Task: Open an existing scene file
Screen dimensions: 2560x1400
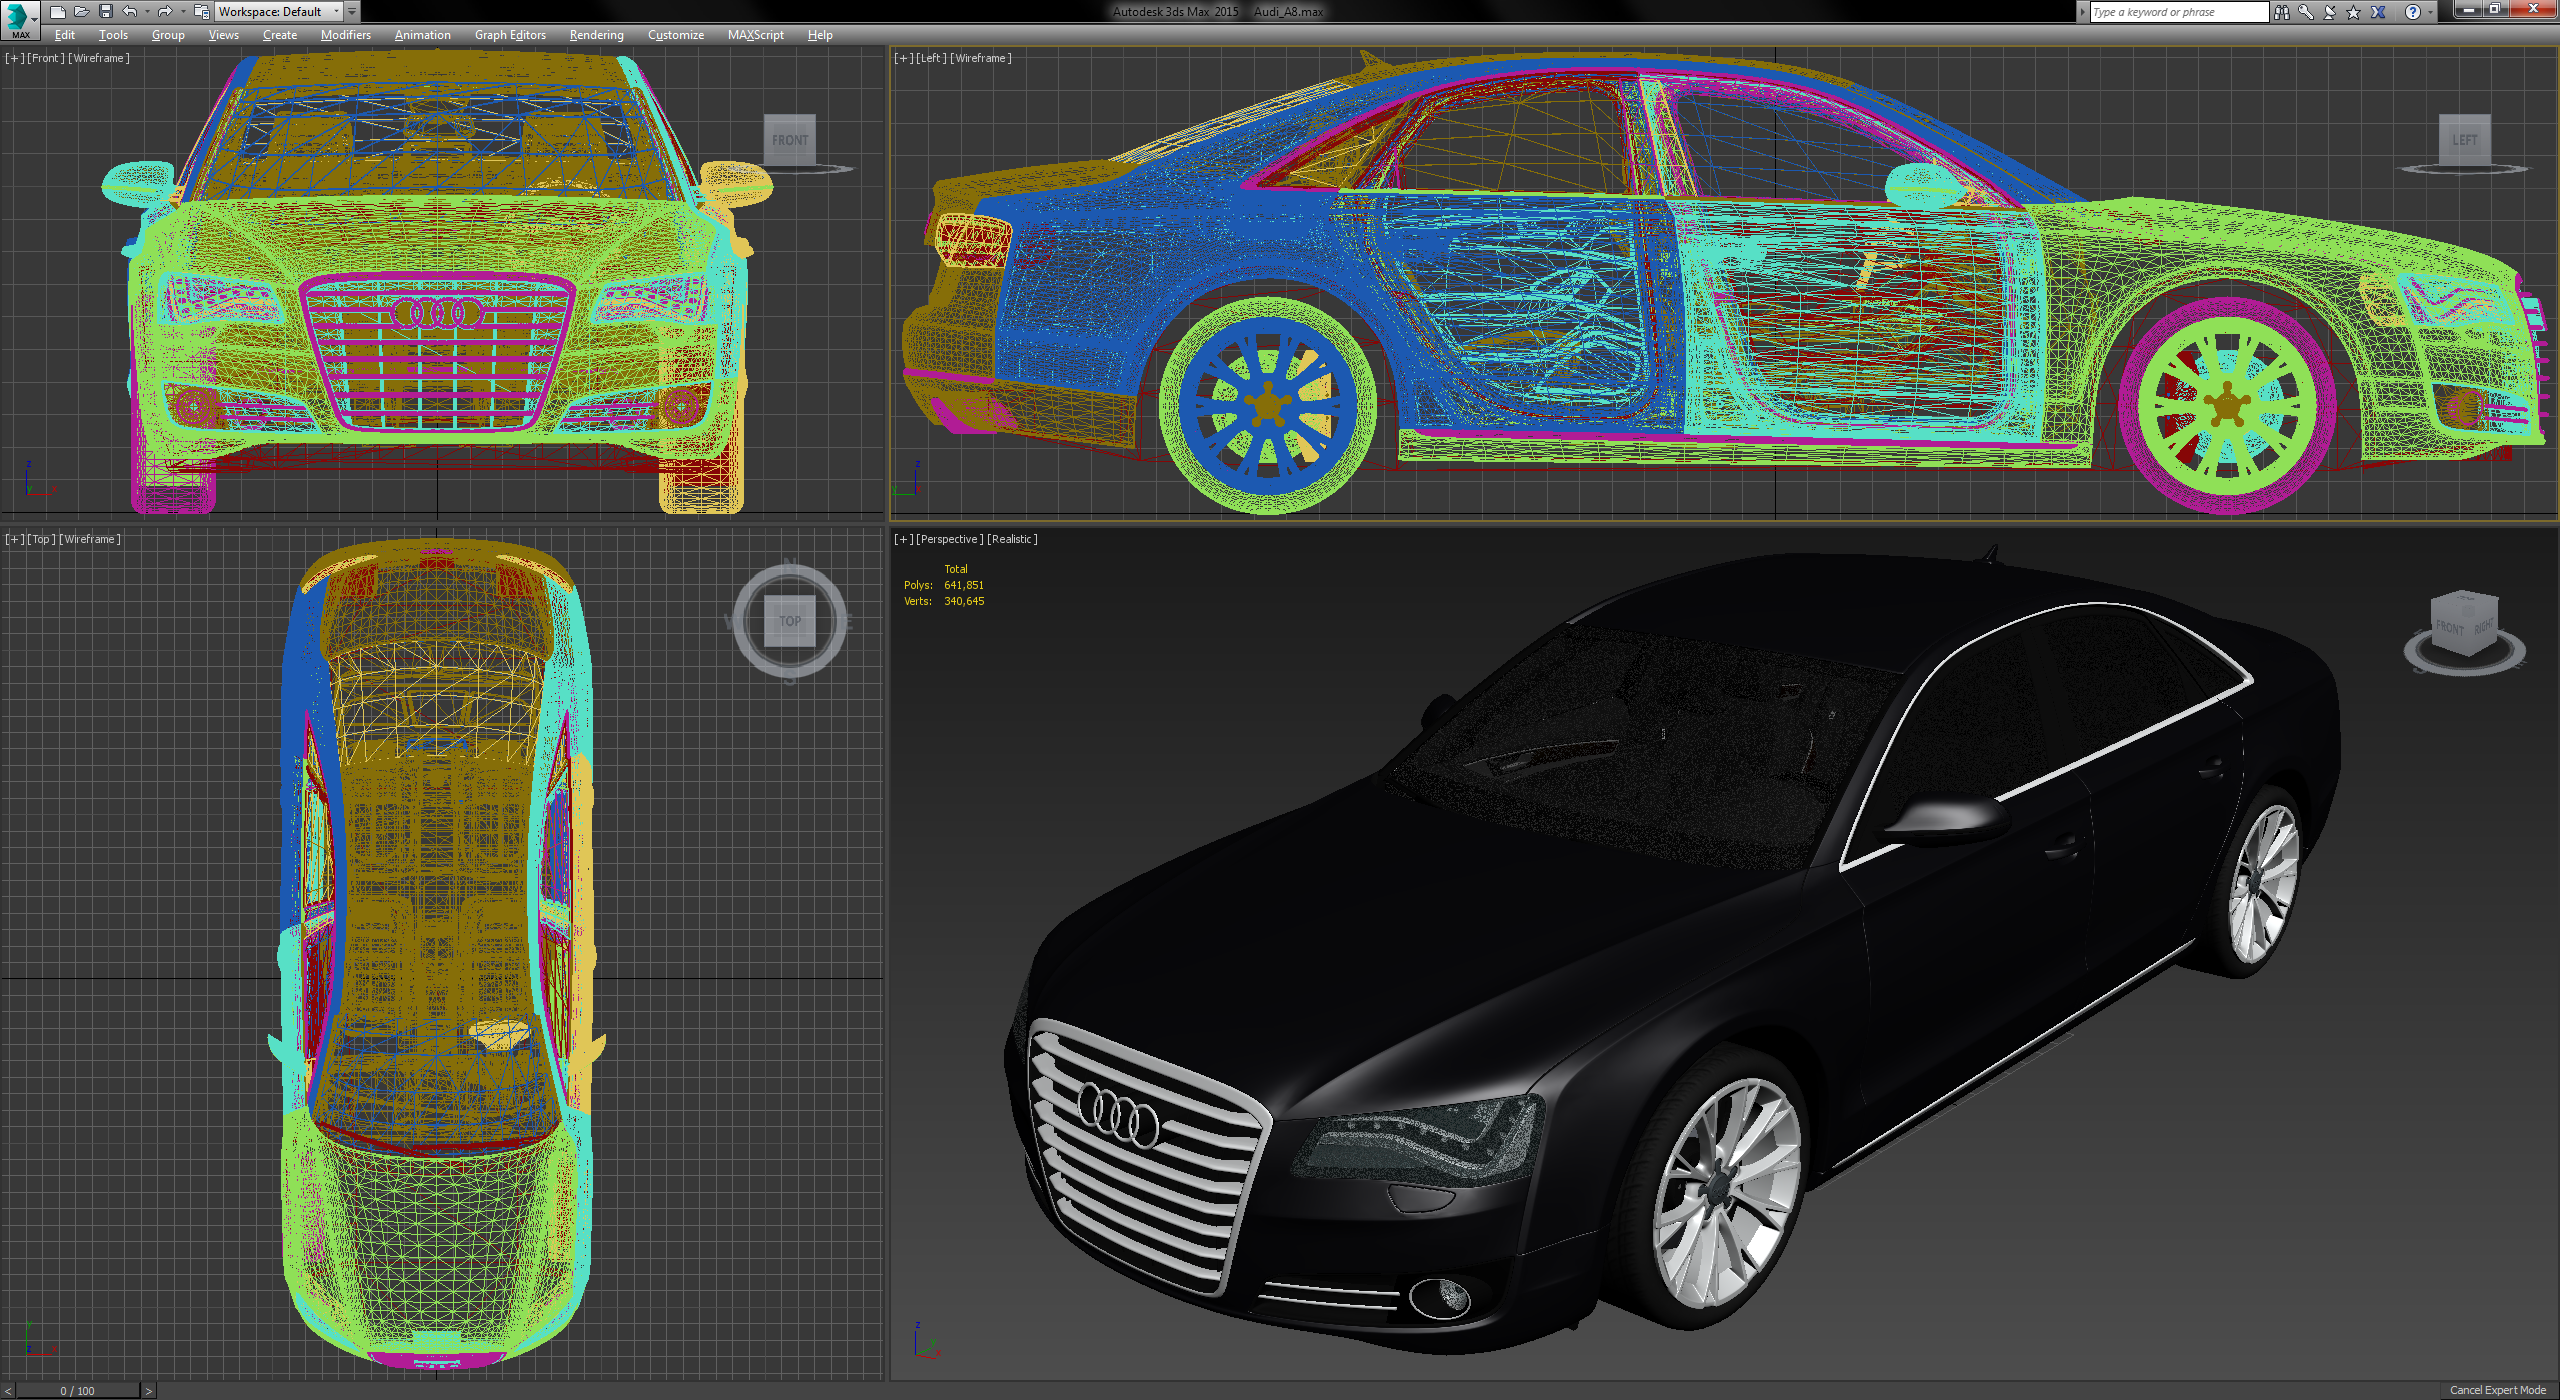Action: tap(82, 11)
